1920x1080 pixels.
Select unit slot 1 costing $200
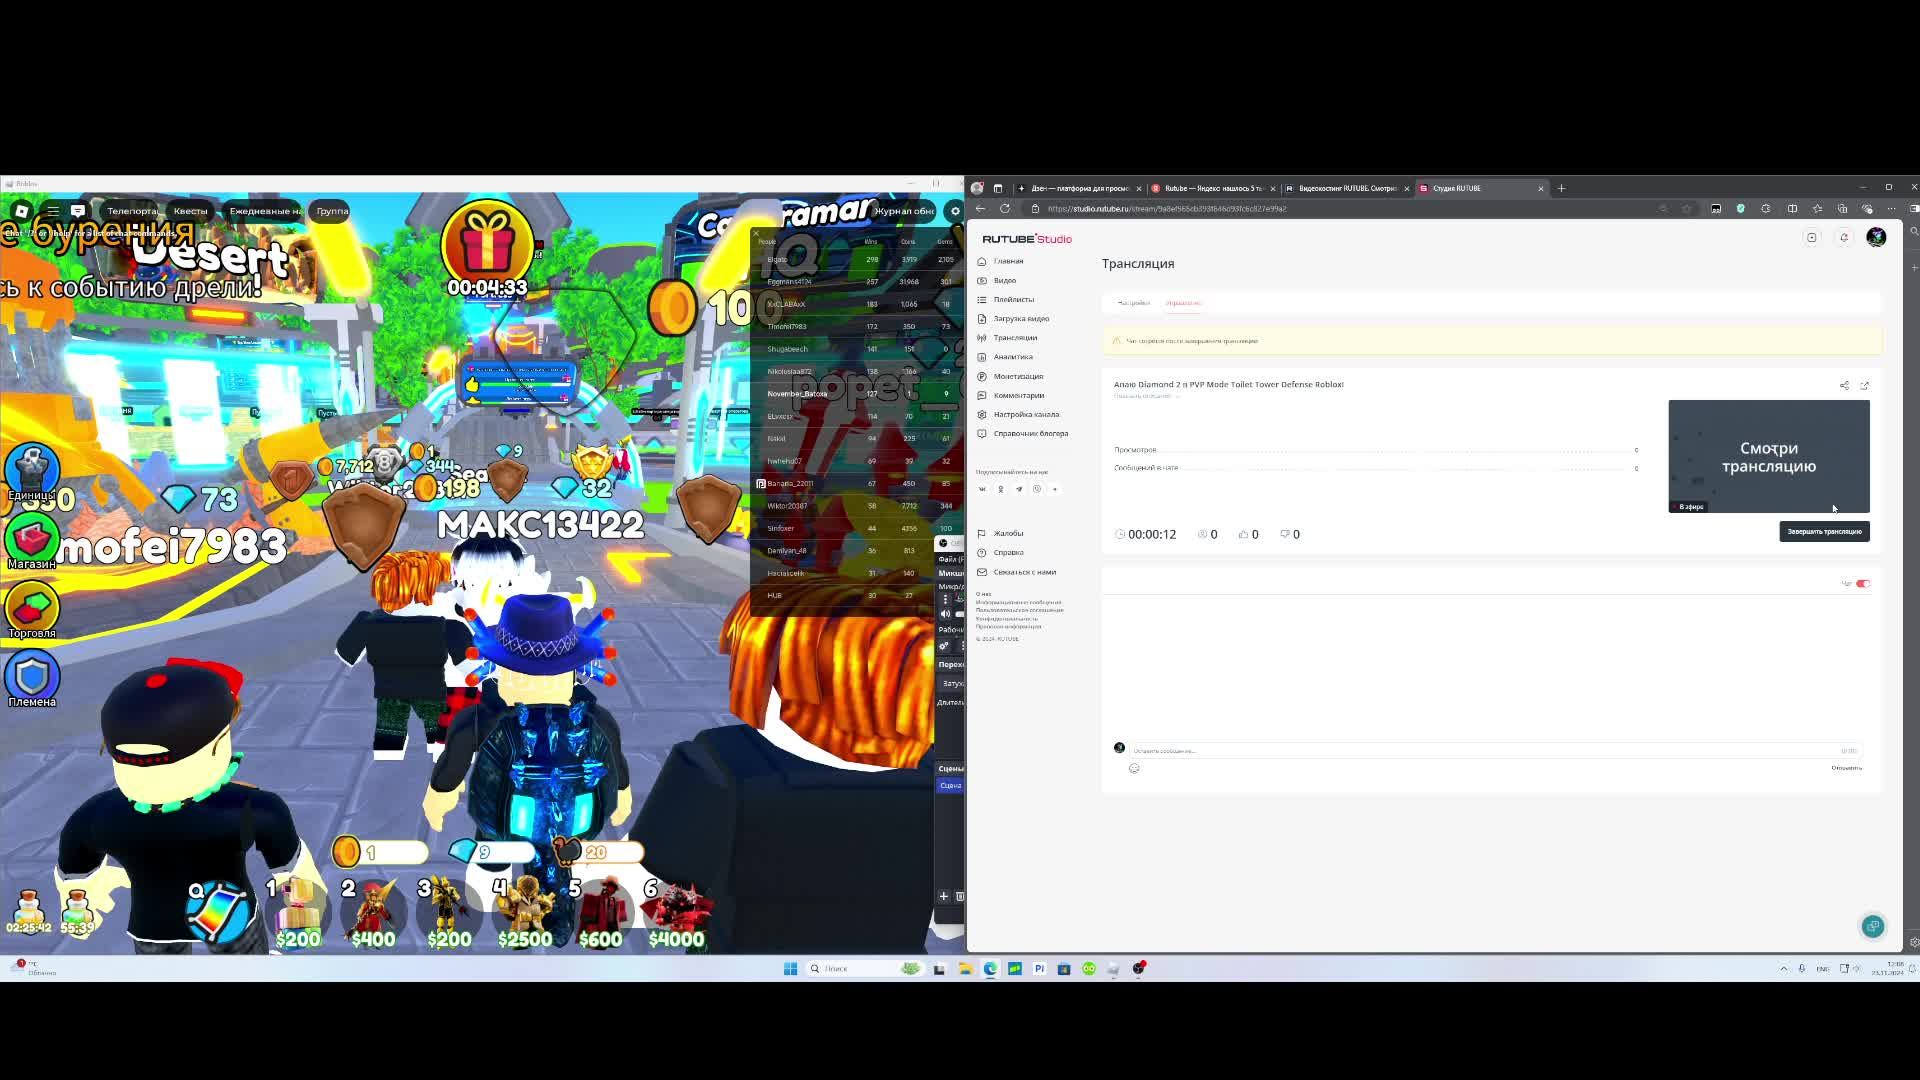click(x=298, y=912)
